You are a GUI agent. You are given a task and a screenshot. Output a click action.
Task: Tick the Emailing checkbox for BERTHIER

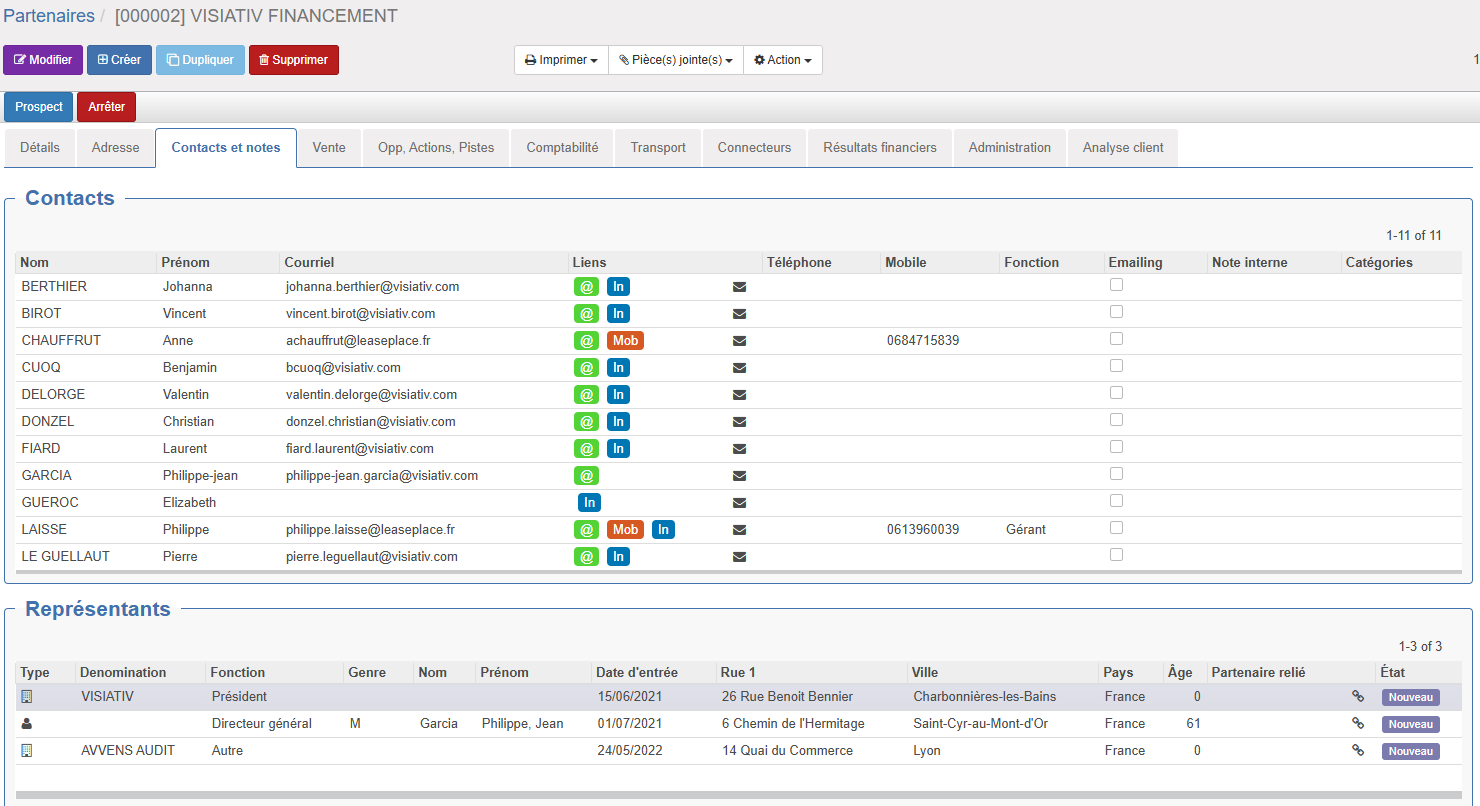click(x=1117, y=285)
